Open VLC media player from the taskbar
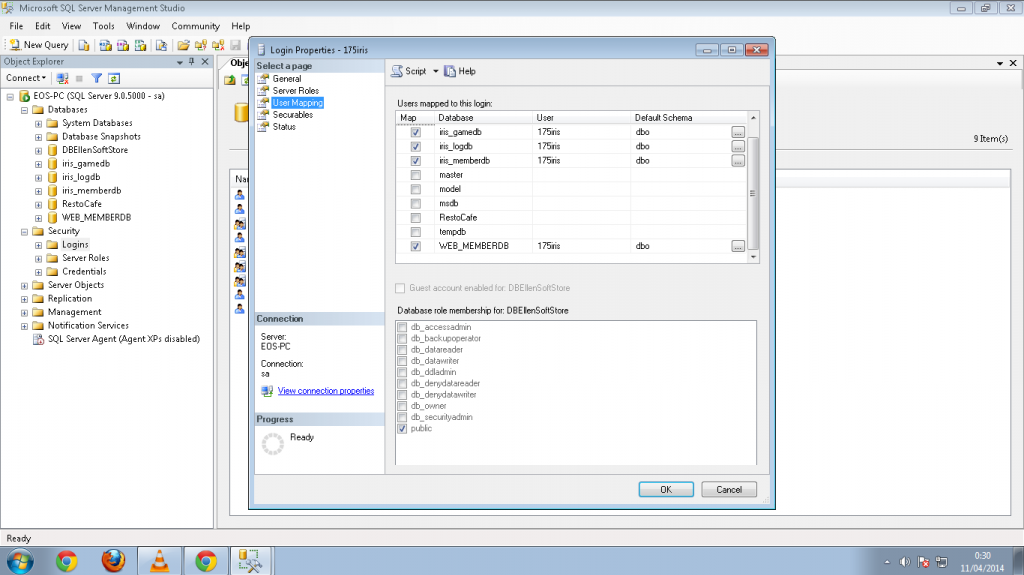 coord(159,561)
